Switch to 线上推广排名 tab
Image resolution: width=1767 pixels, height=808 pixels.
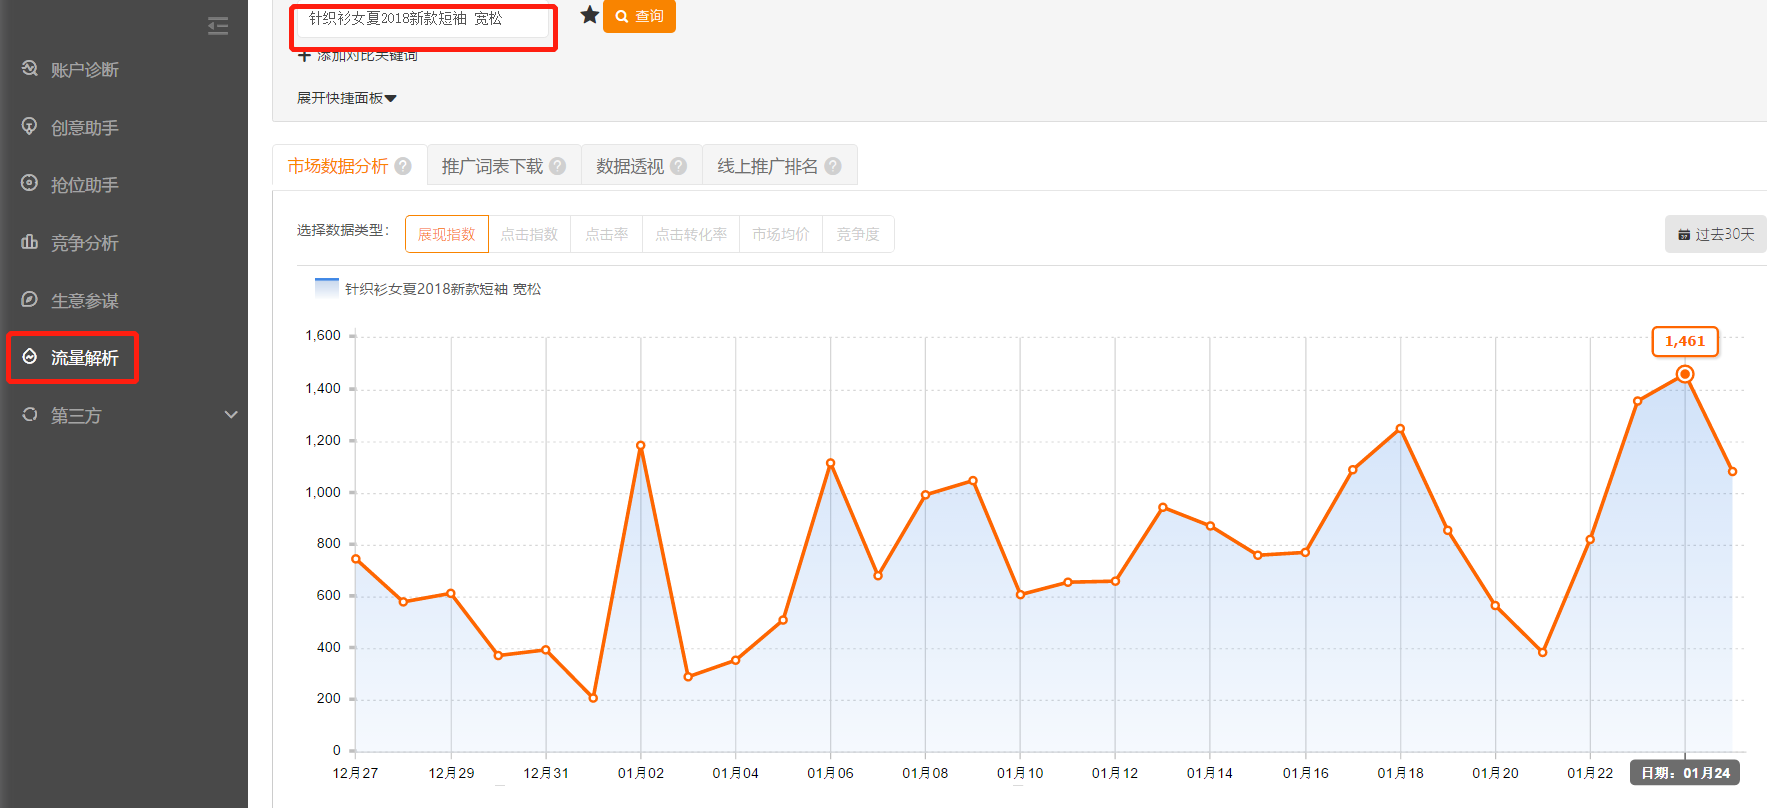(767, 166)
